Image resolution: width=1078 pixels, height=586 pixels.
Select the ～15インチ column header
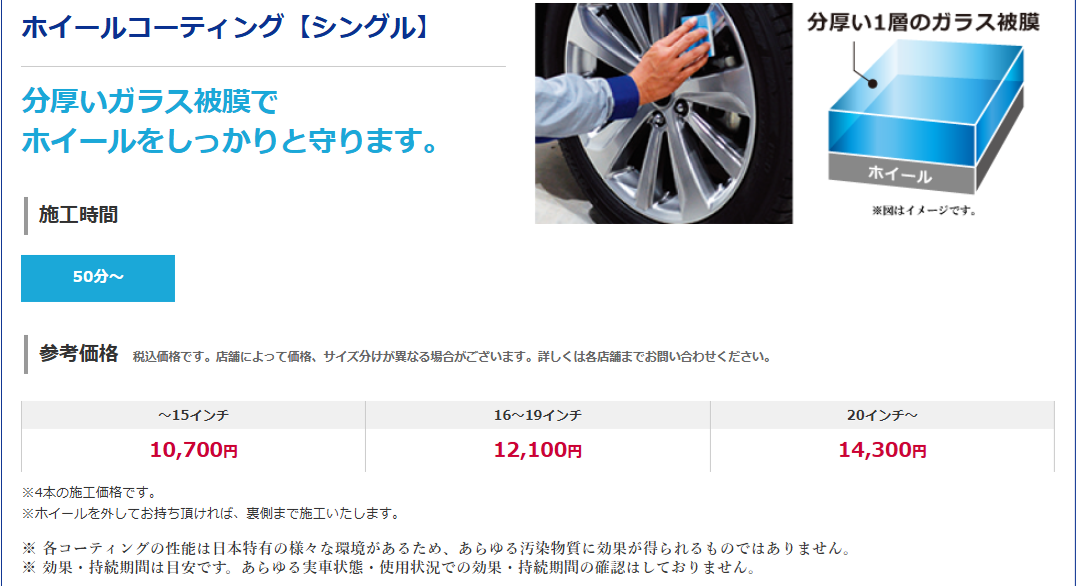click(194, 415)
